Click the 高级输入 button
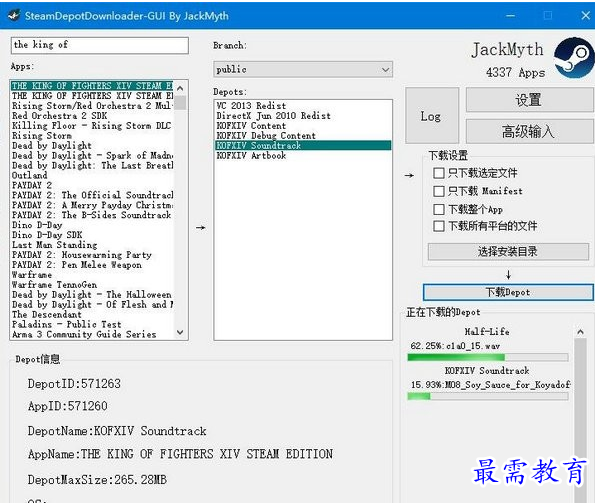This screenshot has width=595, height=503. 529,131
